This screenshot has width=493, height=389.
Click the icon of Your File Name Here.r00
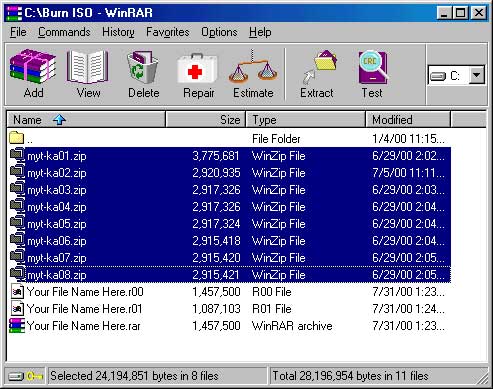(17, 291)
